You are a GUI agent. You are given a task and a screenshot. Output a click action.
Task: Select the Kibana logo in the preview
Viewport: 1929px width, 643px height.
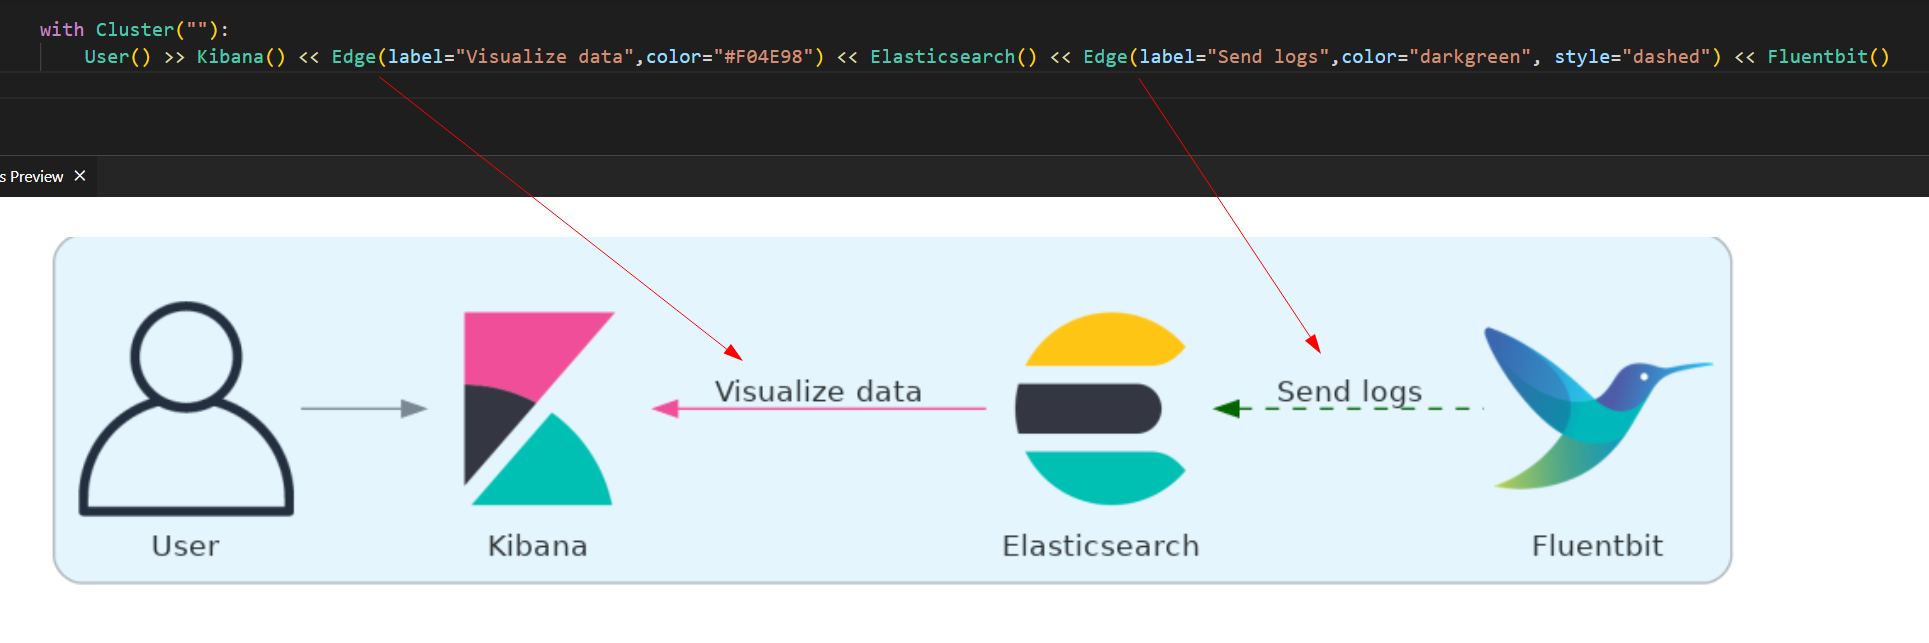tap(538, 408)
